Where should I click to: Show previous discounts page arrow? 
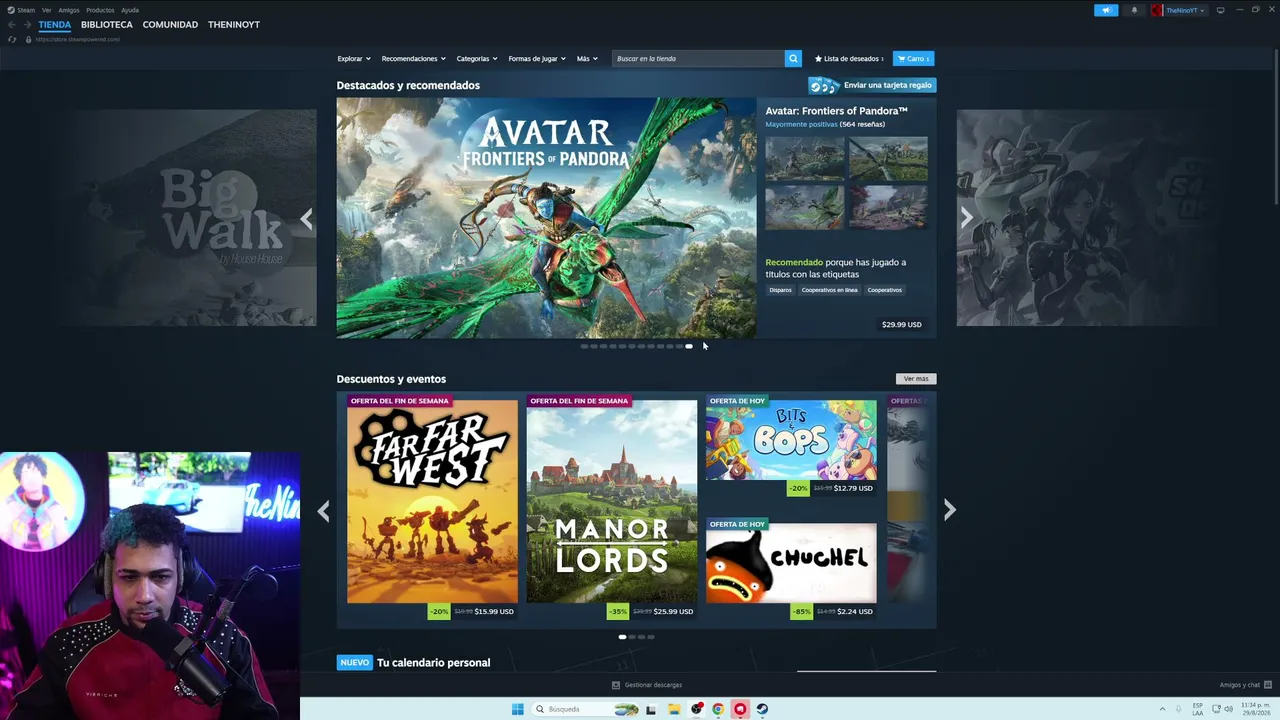click(323, 511)
